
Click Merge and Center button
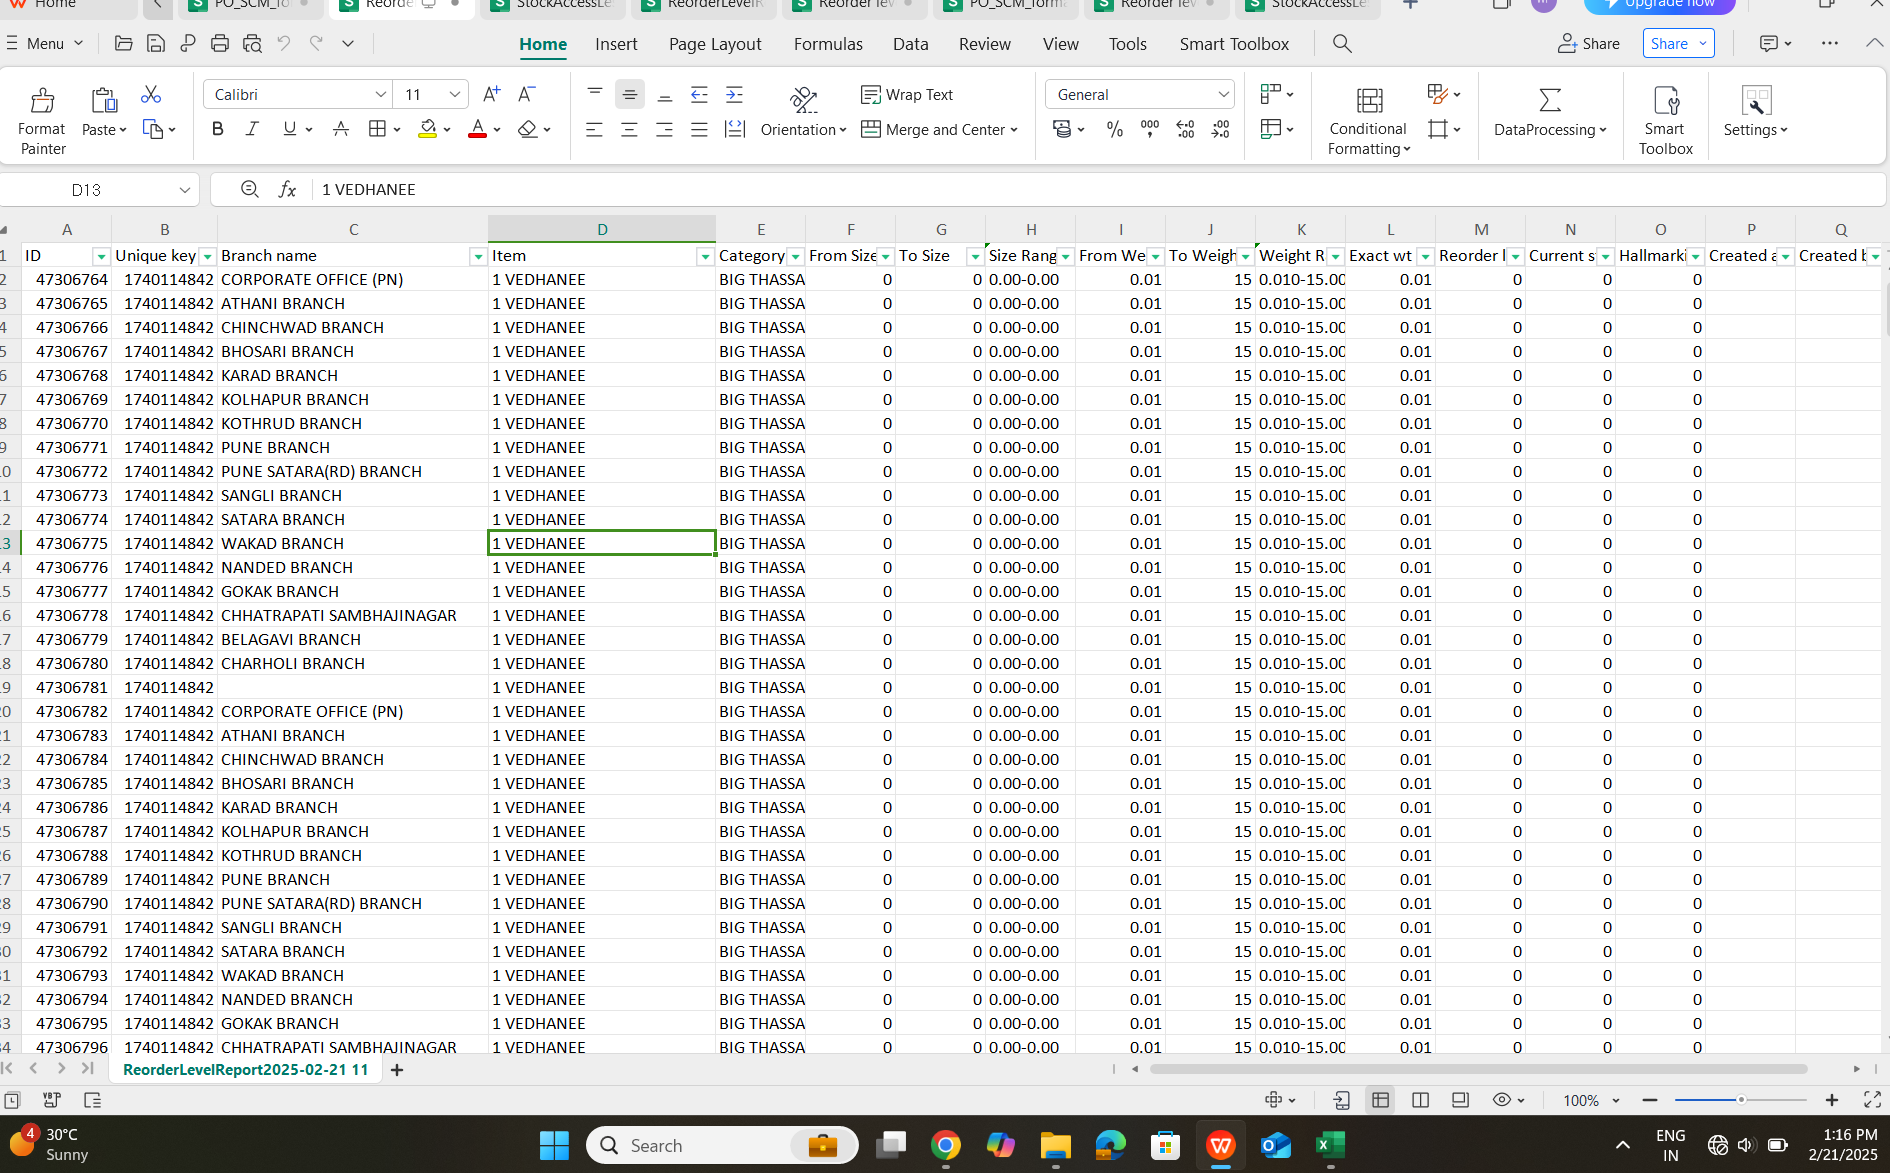coord(939,129)
